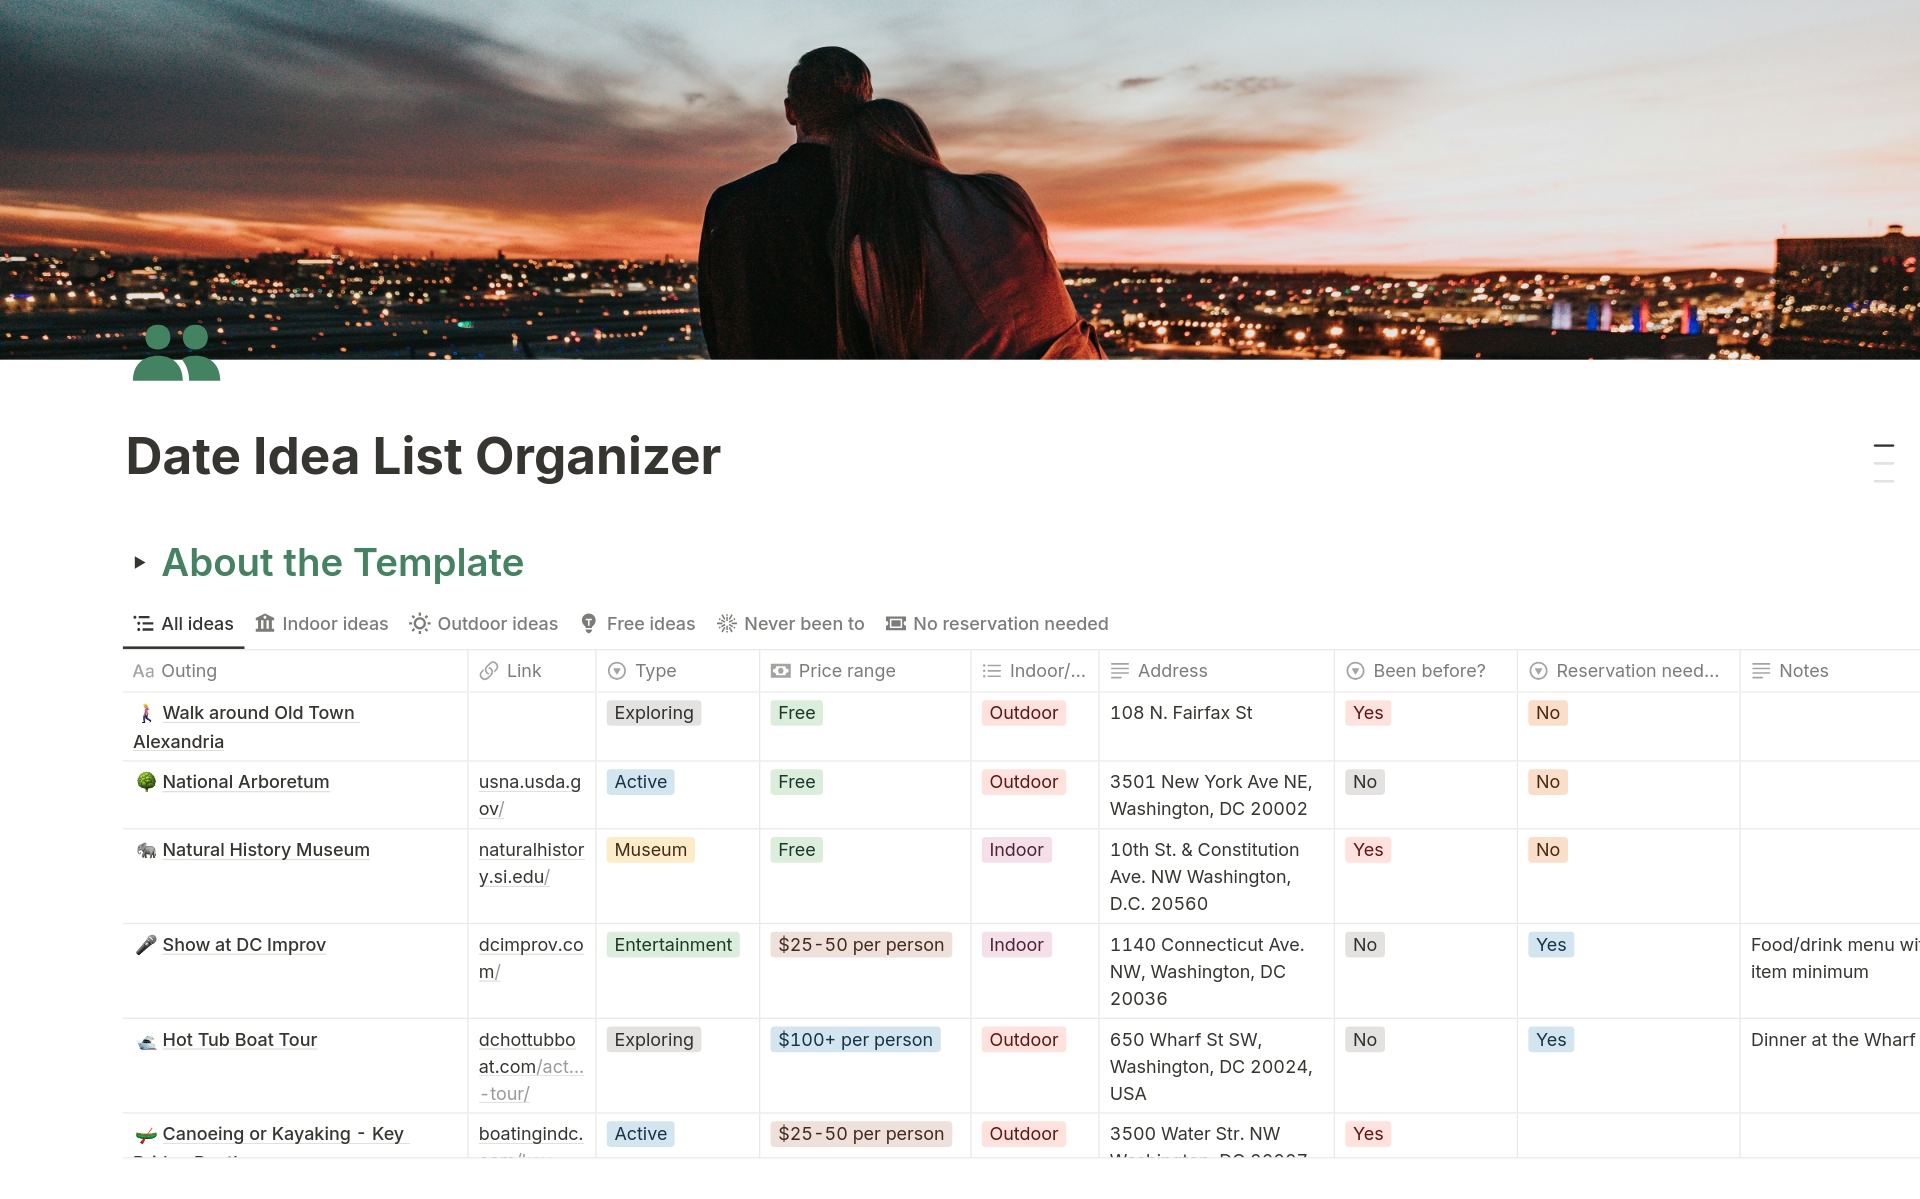Open the Type dropdown for National Arboretum
1920x1199 pixels.
[x=640, y=782]
